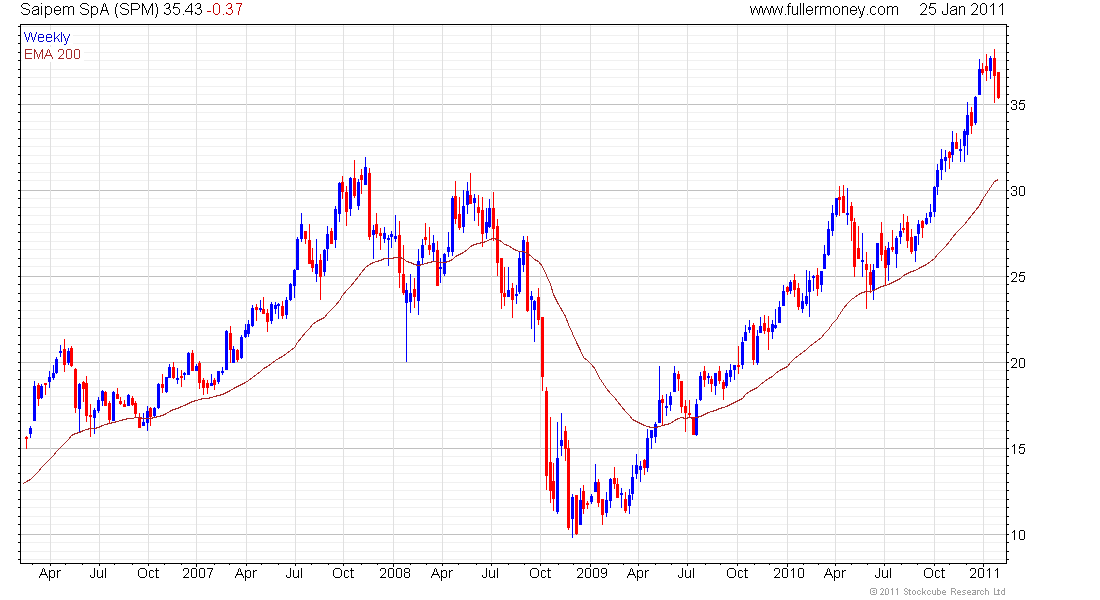Click the 2011 year label on time axis
Viewport: 1100px width, 600px height.
984,573
